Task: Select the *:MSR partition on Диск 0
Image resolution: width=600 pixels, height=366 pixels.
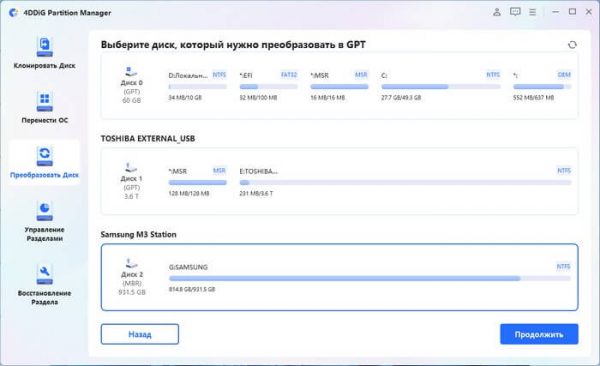Action: pos(339,86)
